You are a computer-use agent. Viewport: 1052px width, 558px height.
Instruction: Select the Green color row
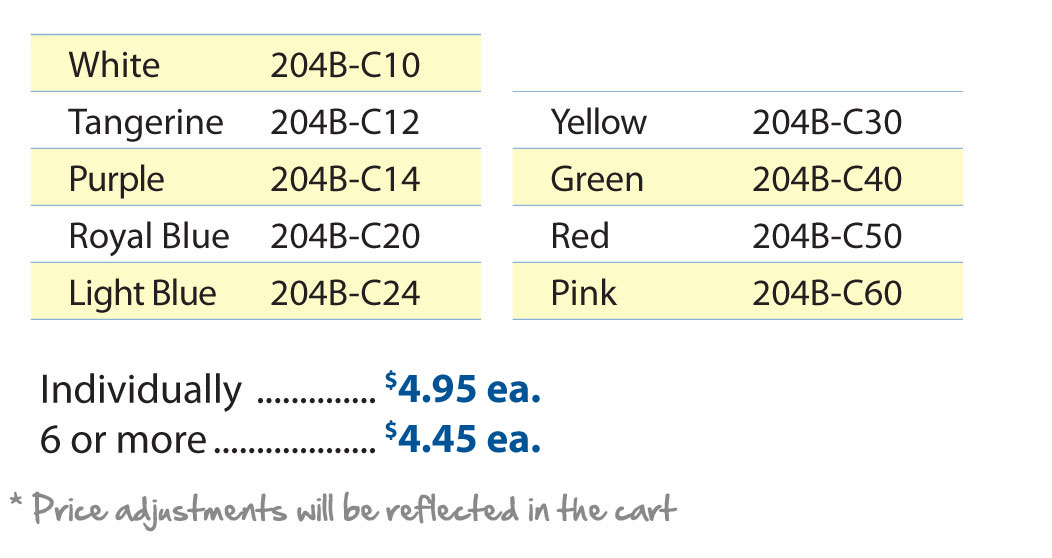[737, 177]
